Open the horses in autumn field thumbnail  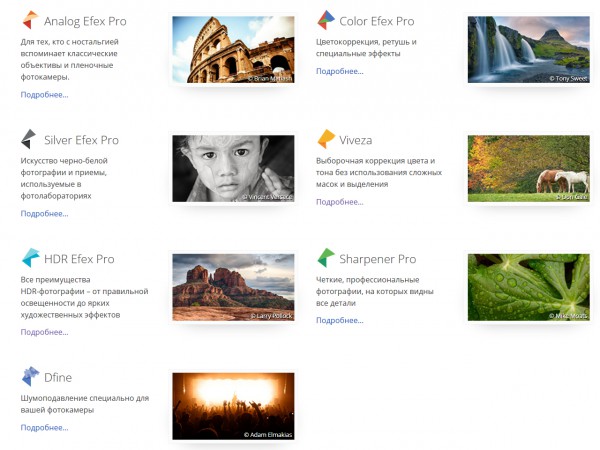click(x=528, y=168)
